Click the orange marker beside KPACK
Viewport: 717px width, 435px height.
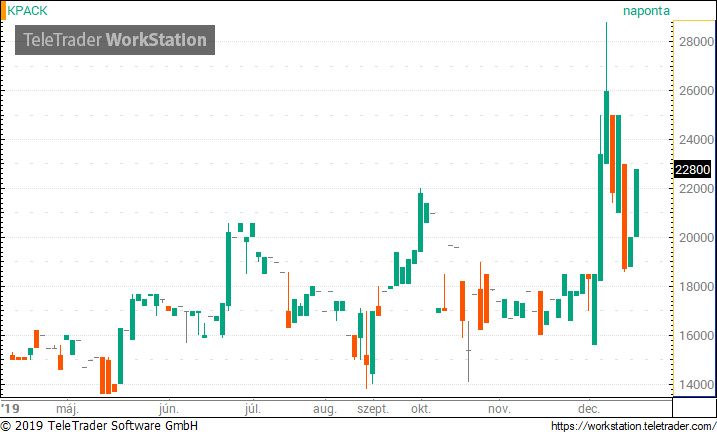(x=3, y=11)
